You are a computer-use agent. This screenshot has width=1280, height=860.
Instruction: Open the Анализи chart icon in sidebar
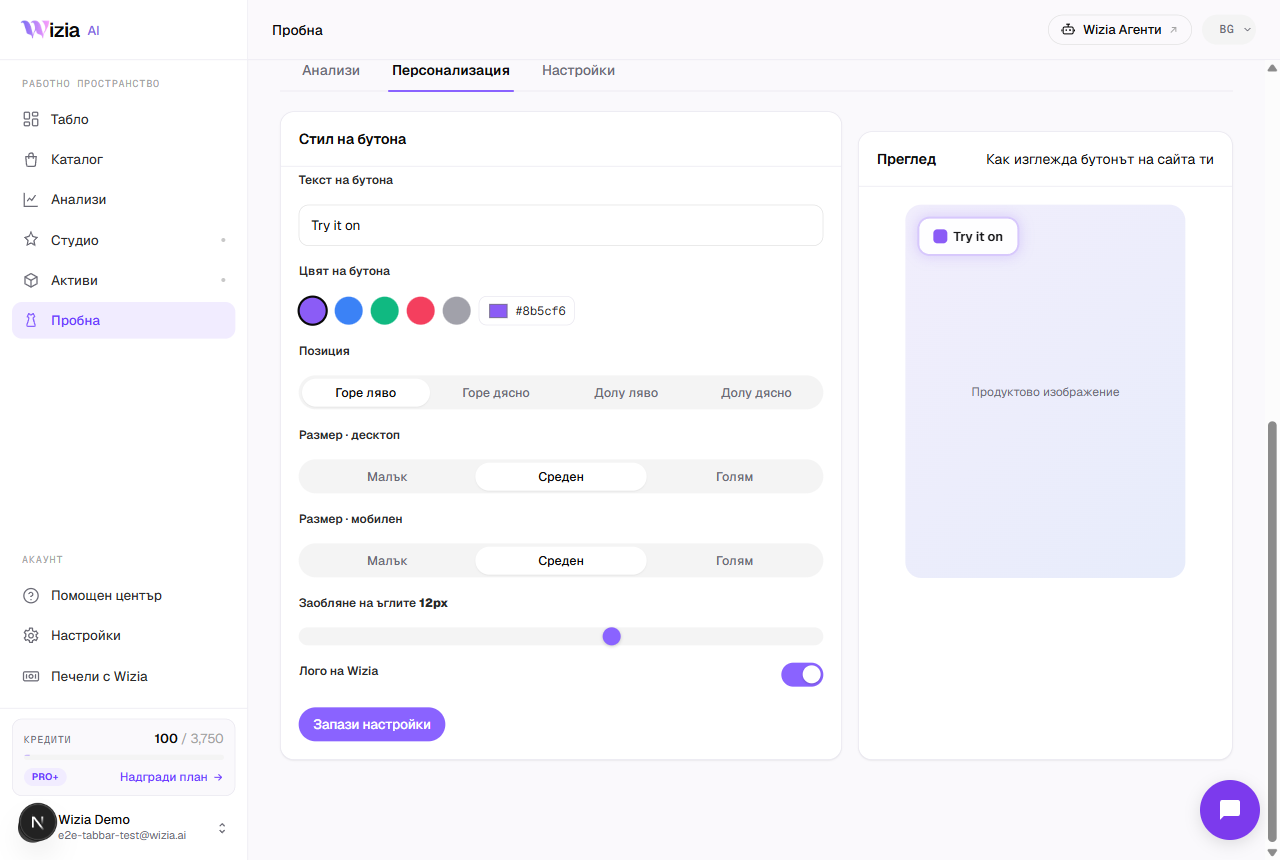click(x=31, y=199)
